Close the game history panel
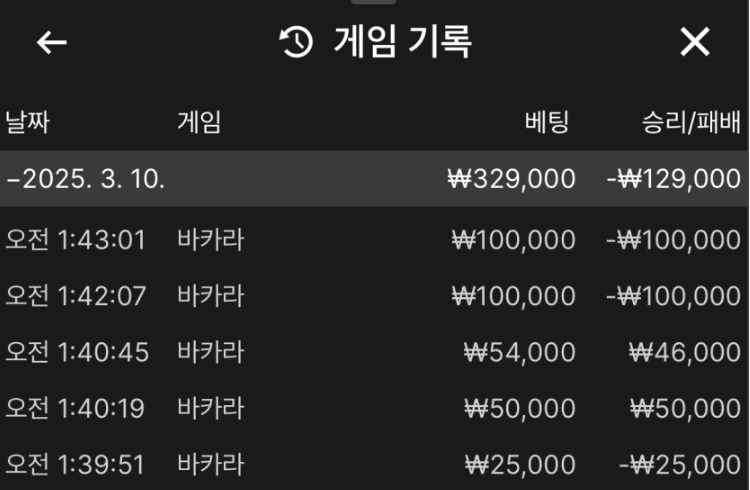750x490 pixels. click(694, 42)
